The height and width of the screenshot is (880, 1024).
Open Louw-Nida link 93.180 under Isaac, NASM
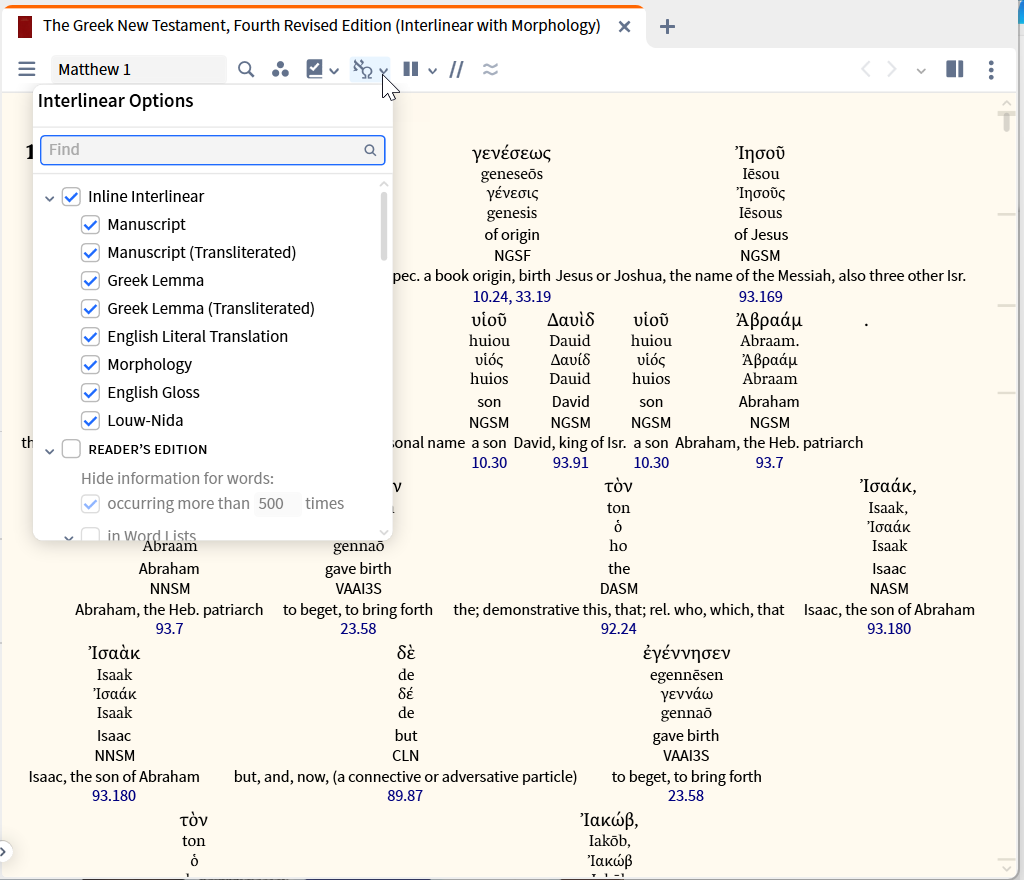(x=889, y=629)
